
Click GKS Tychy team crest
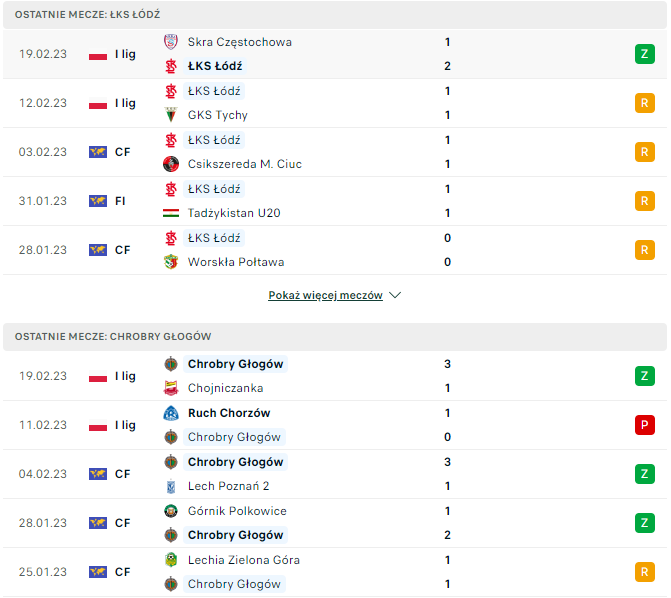[x=170, y=115]
